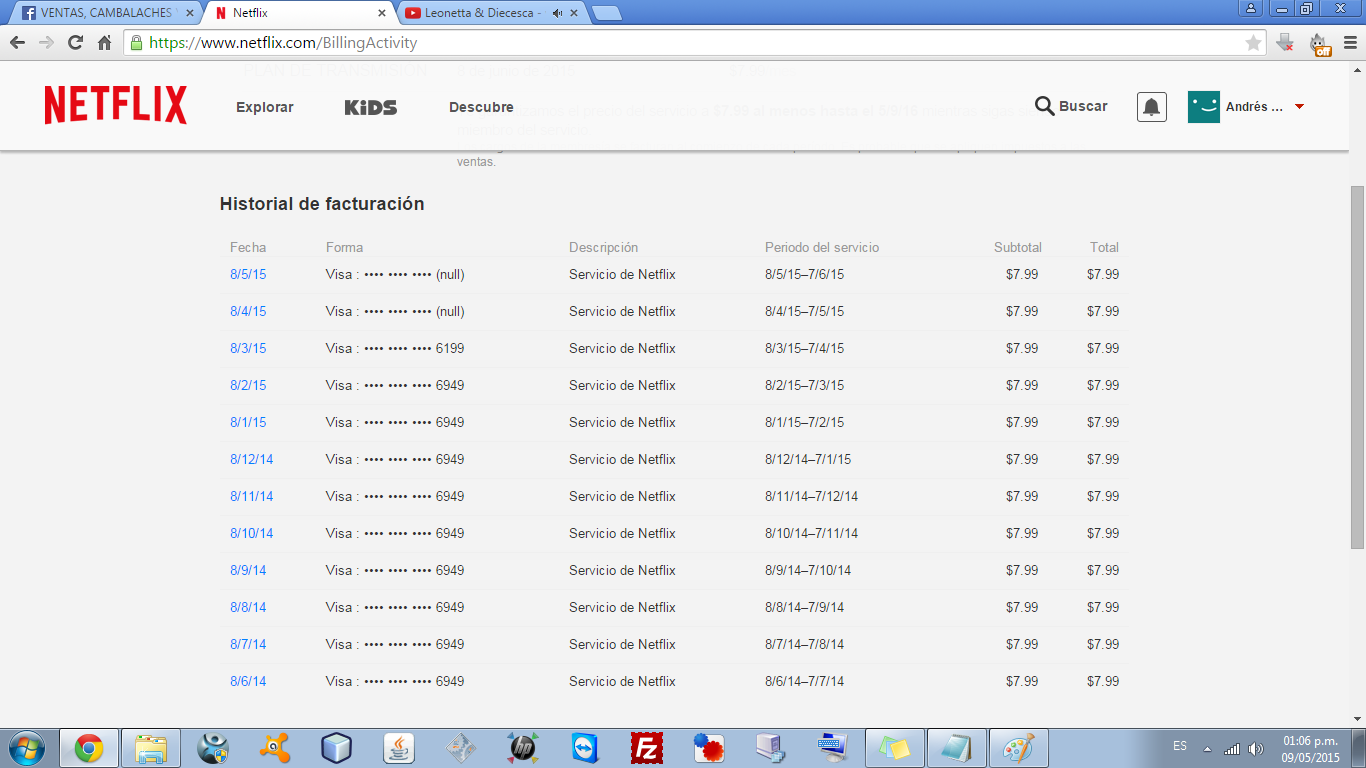
Task: Close the Netflix tab
Action: [x=382, y=13]
